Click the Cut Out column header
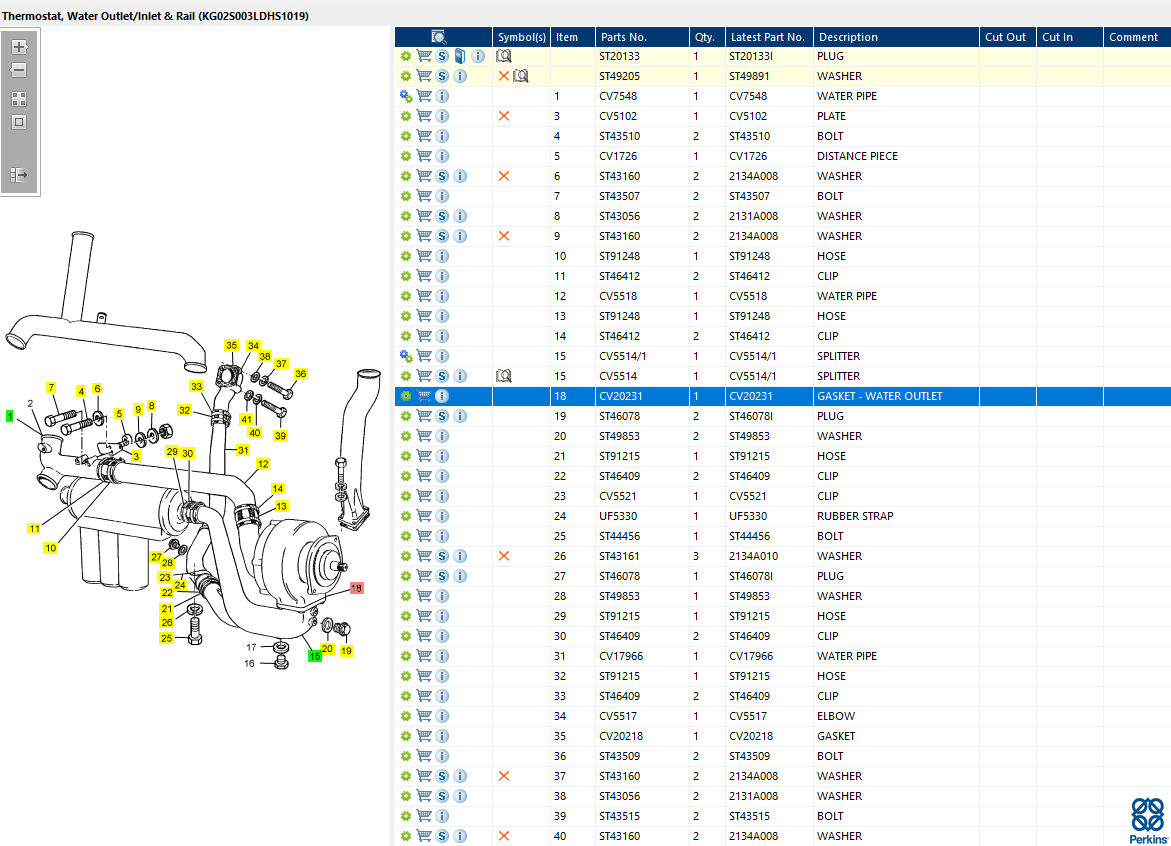The width and height of the screenshot is (1171, 846). coord(1007,37)
